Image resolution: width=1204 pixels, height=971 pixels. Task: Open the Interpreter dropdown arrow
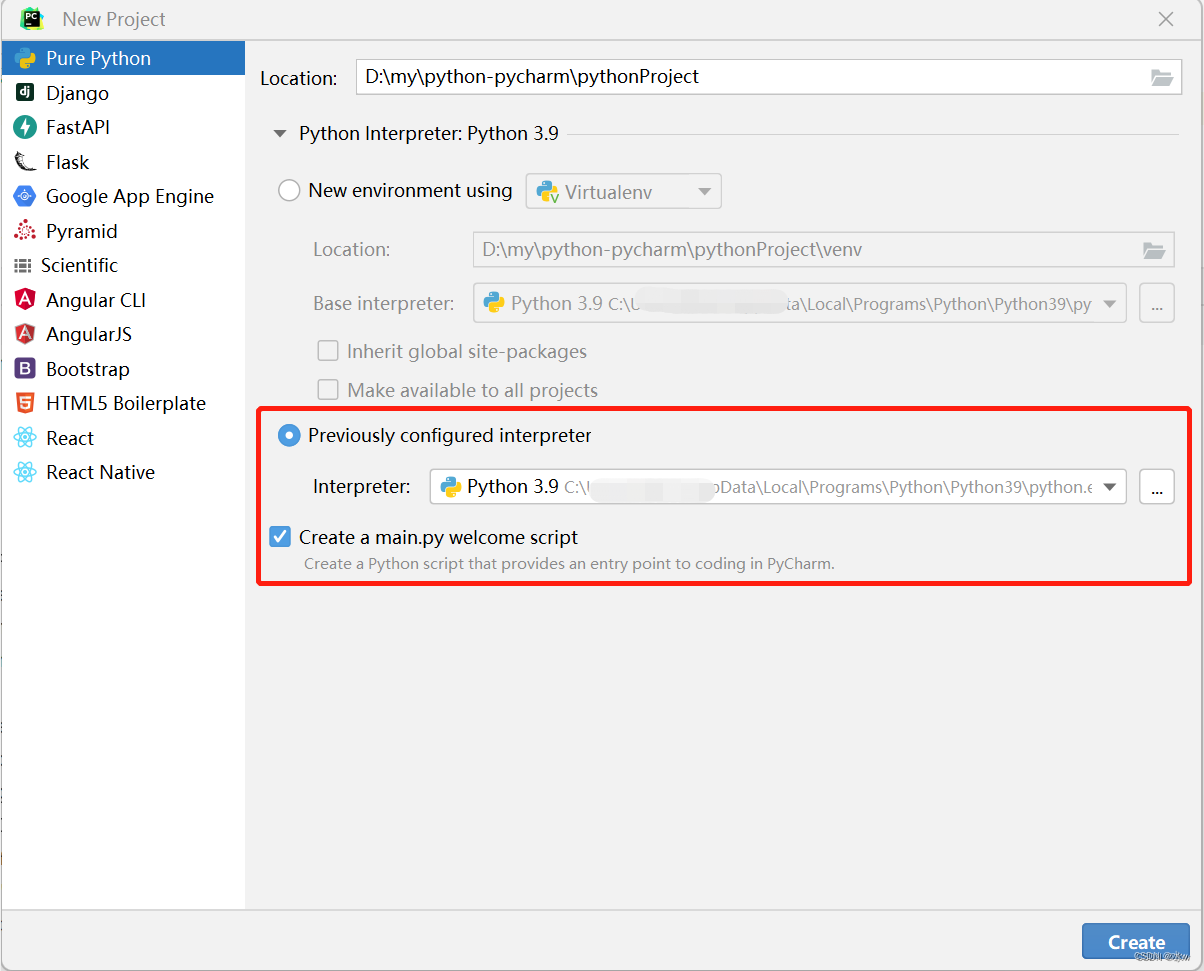pos(1110,488)
